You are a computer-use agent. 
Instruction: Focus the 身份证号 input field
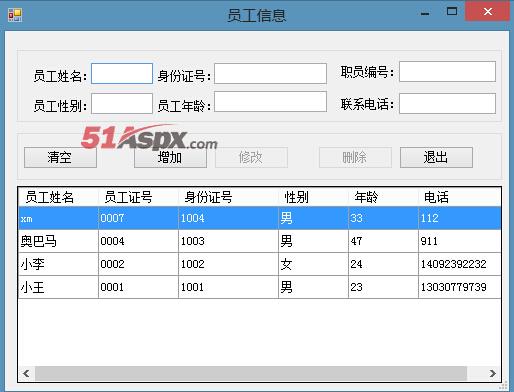[270, 73]
